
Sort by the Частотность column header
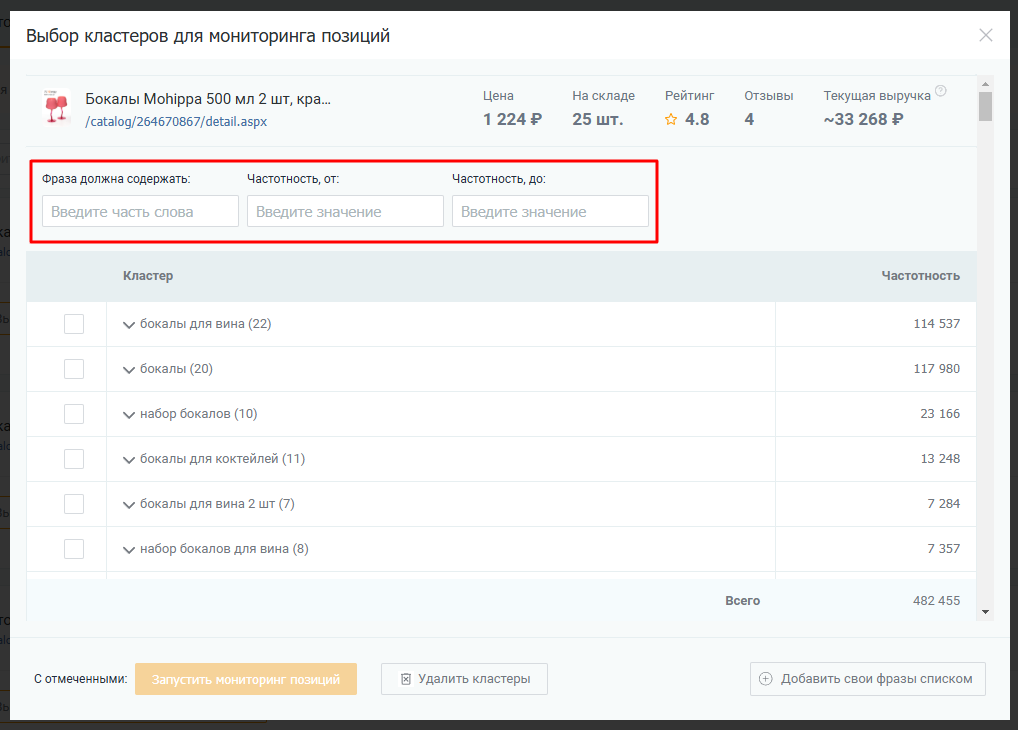[920, 276]
